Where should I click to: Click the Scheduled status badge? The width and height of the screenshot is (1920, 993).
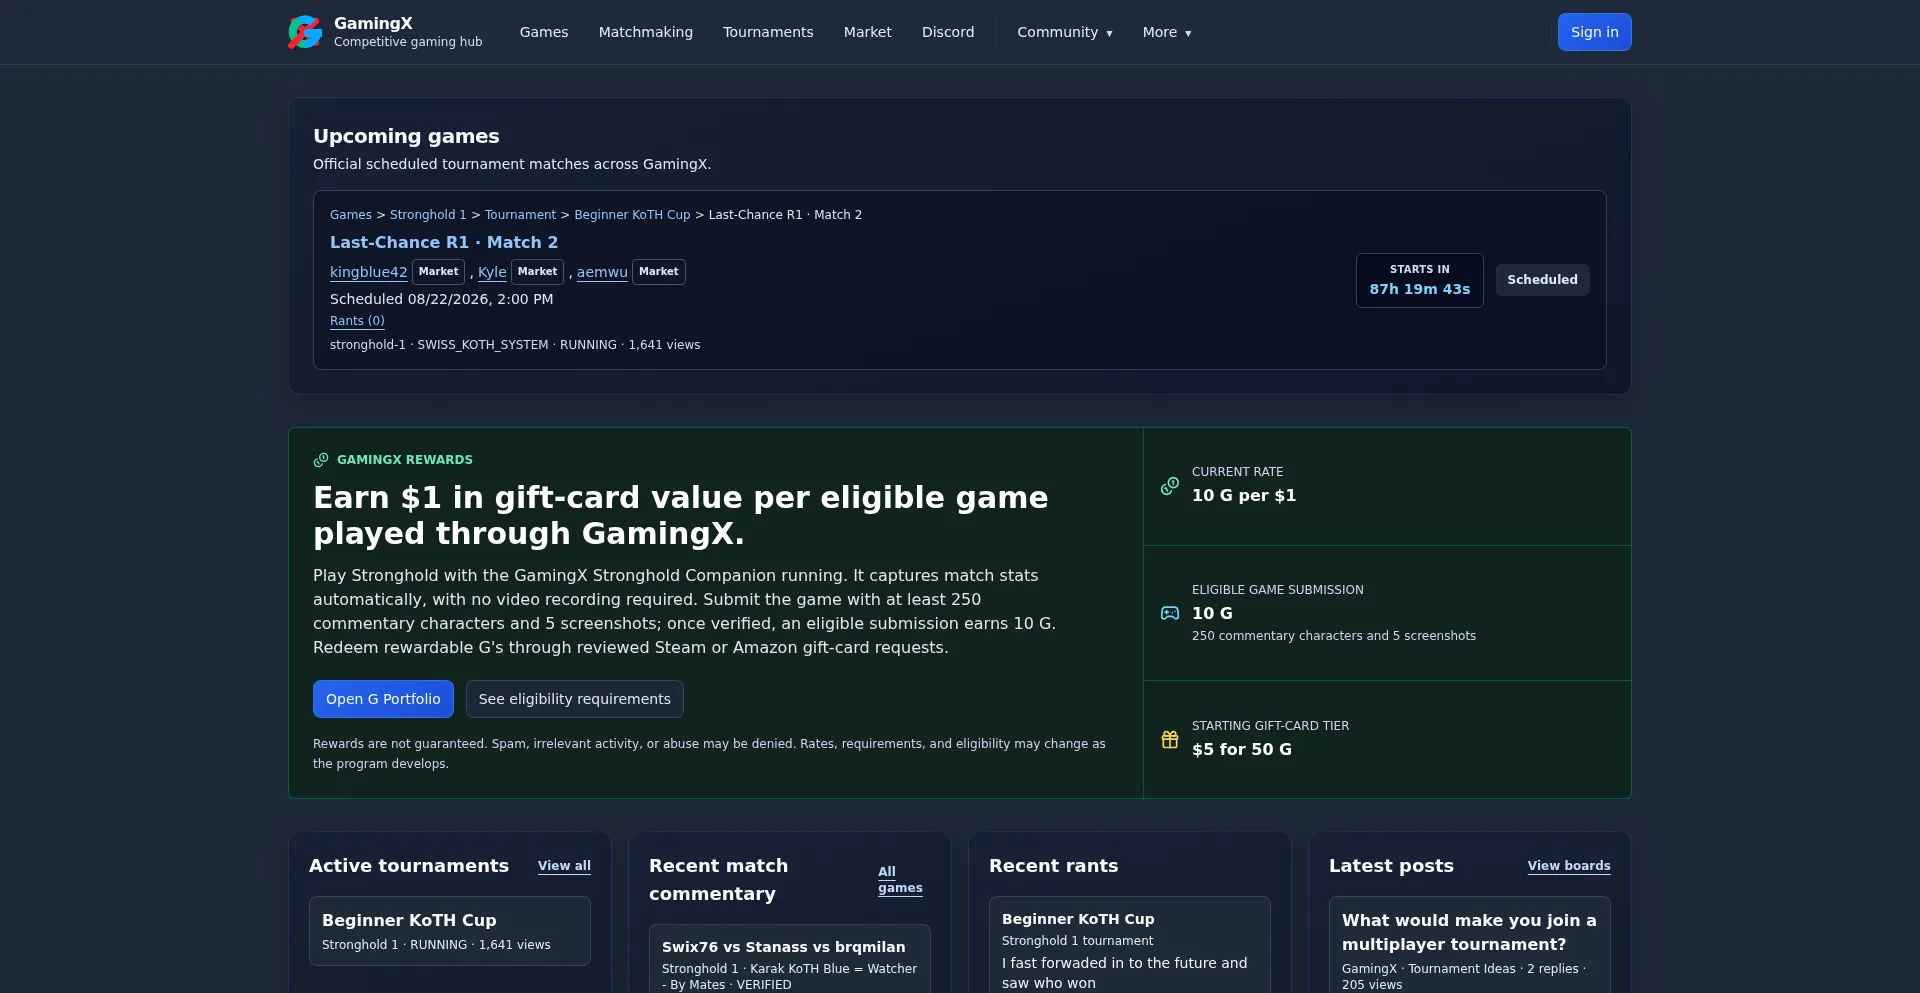tap(1543, 280)
